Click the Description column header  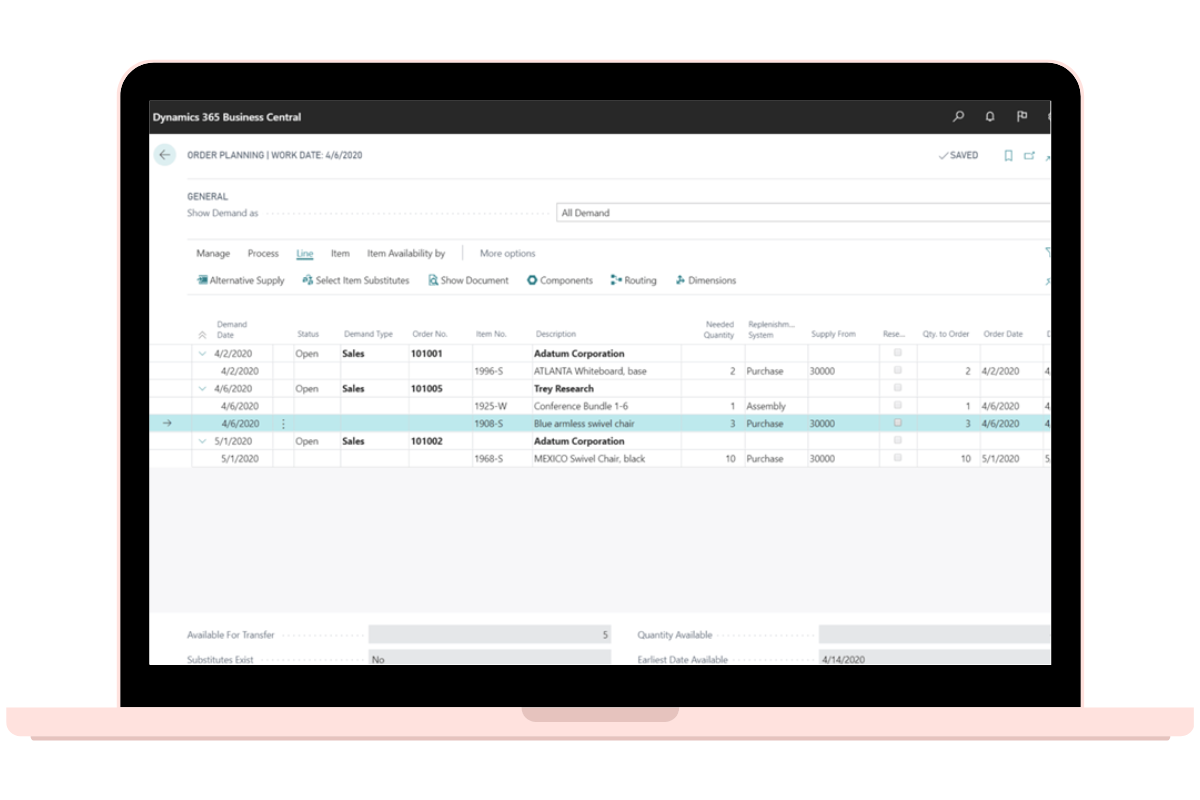point(556,334)
